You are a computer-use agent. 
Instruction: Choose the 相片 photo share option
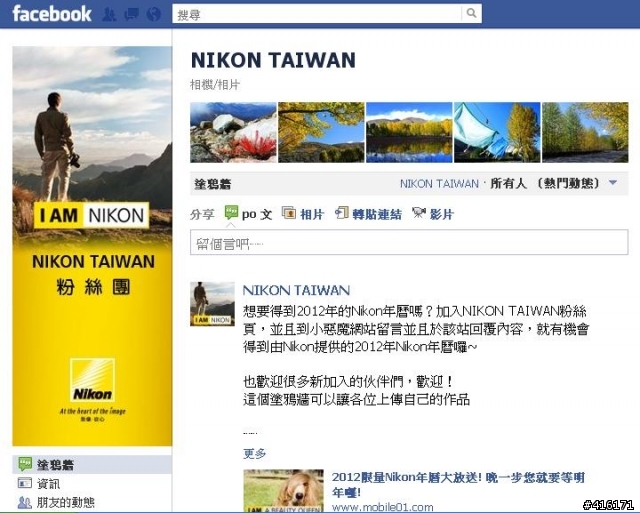(302, 213)
